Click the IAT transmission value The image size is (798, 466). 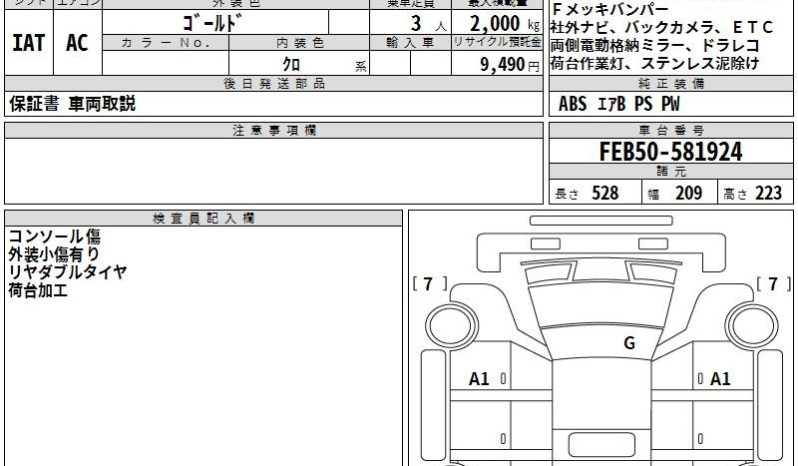28,43
